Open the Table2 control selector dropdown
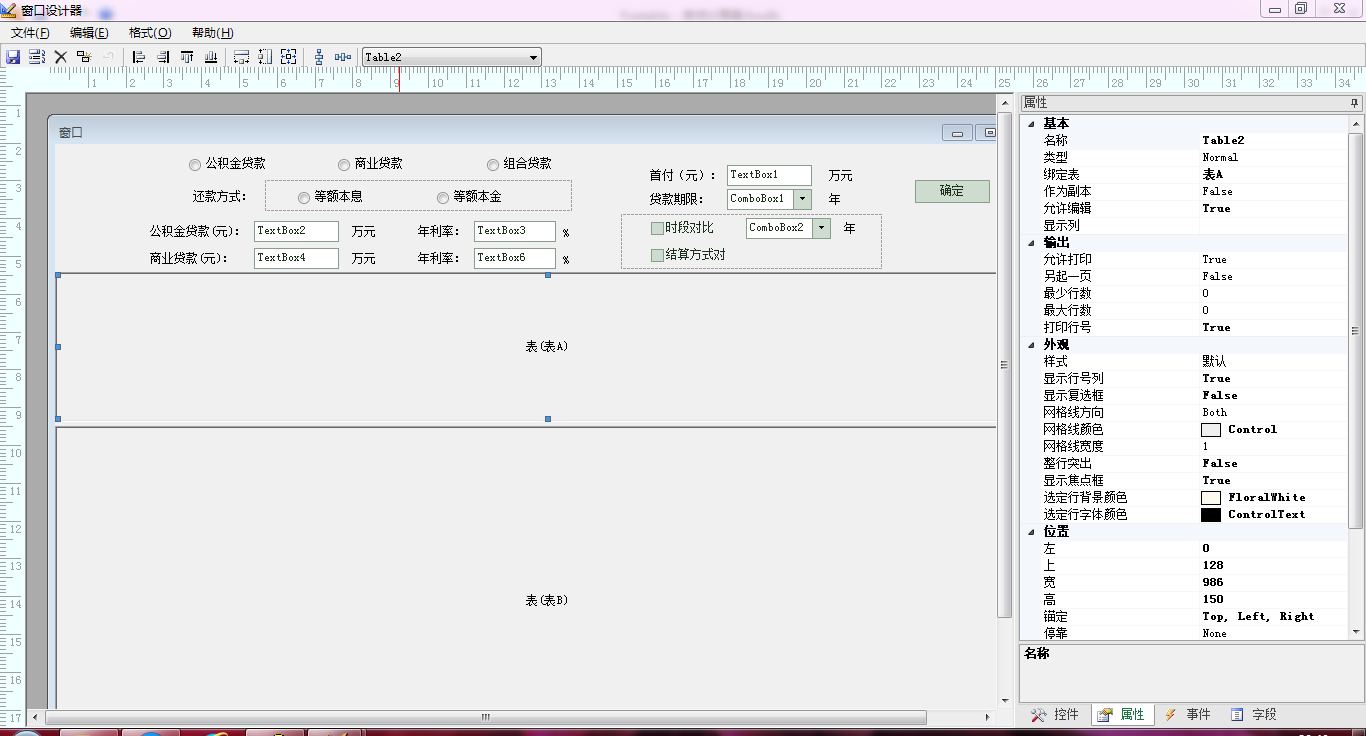The width and height of the screenshot is (1366, 736). (533, 58)
